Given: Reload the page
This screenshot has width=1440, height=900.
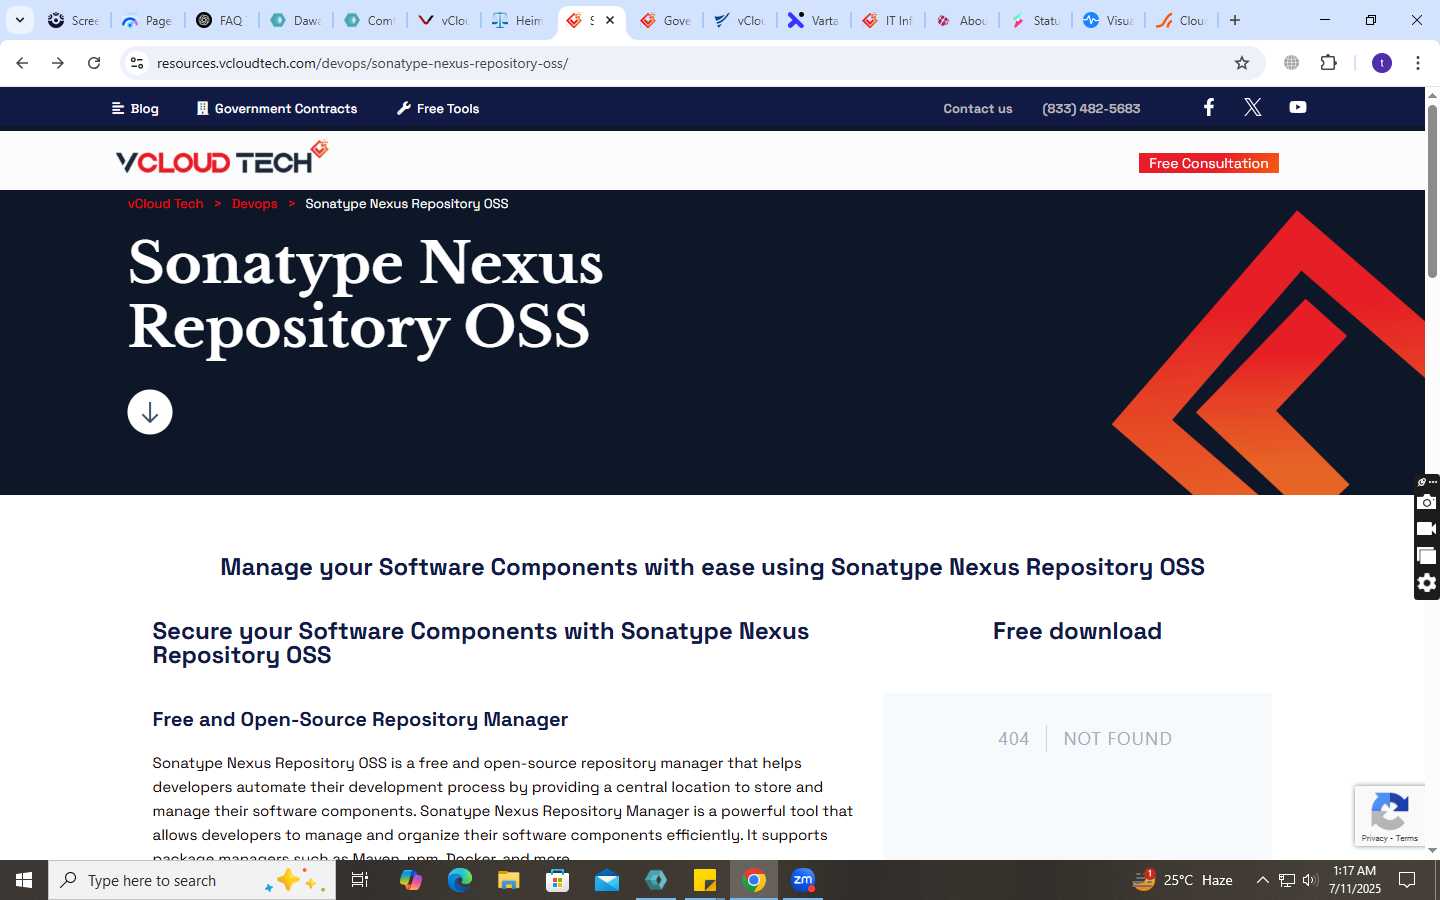Looking at the screenshot, I should 94,63.
